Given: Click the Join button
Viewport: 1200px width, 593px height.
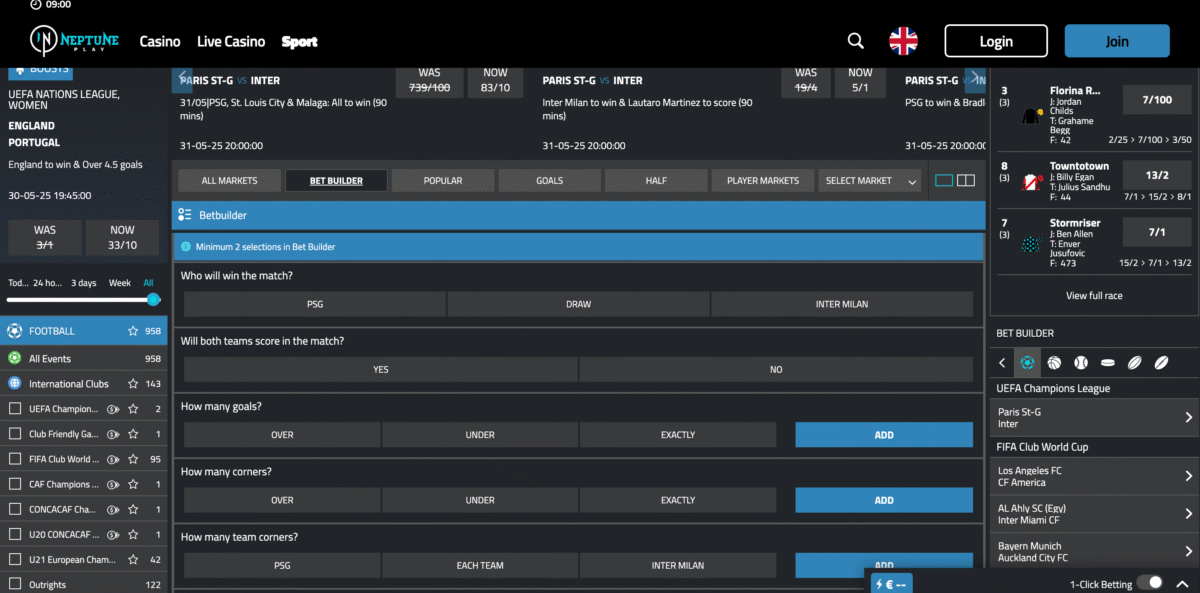Looking at the screenshot, I should (x=1117, y=41).
